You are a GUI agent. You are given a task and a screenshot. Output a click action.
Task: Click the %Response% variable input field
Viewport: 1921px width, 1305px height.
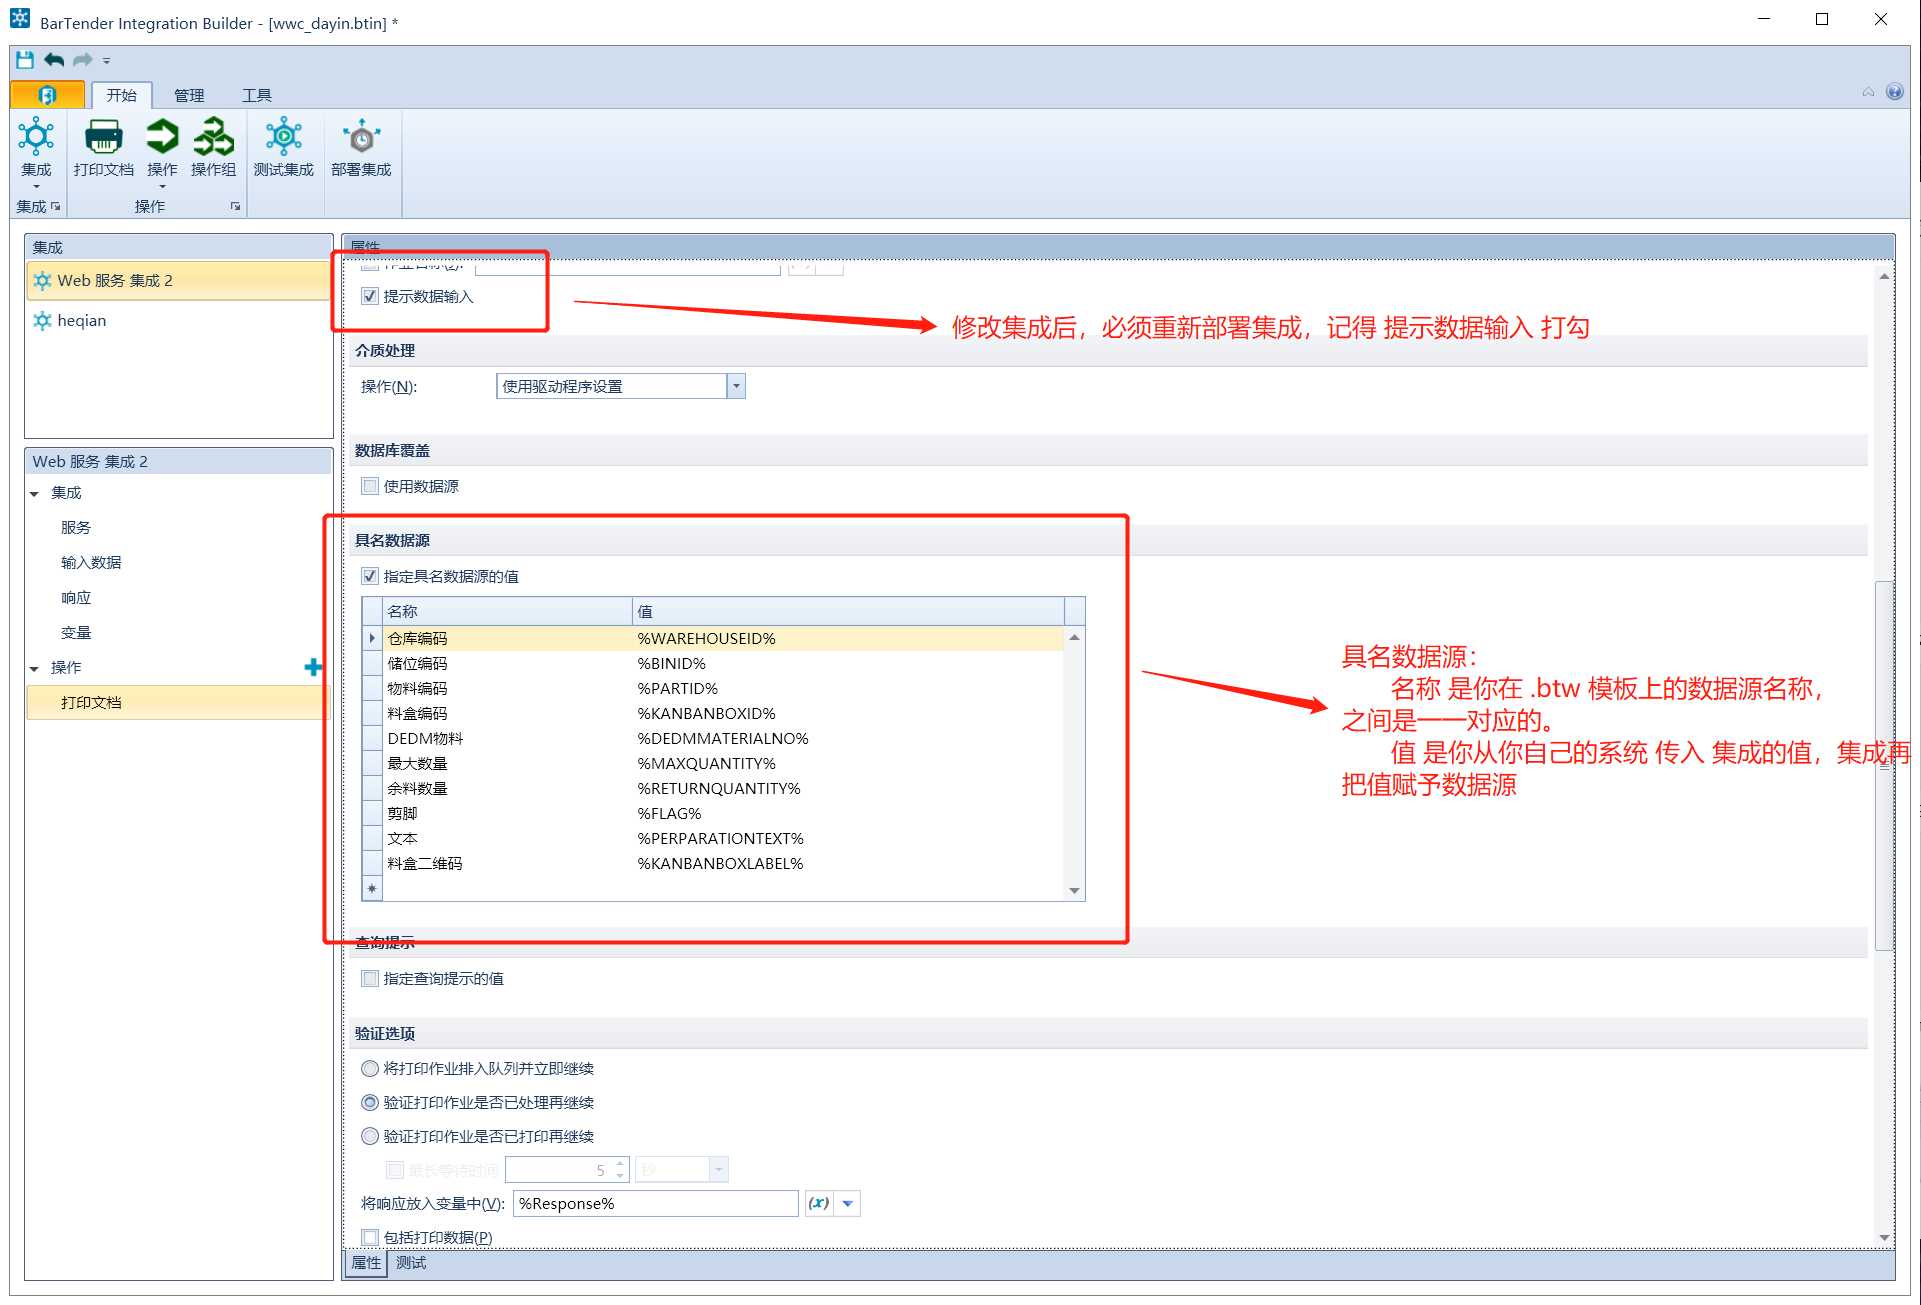(x=656, y=1203)
